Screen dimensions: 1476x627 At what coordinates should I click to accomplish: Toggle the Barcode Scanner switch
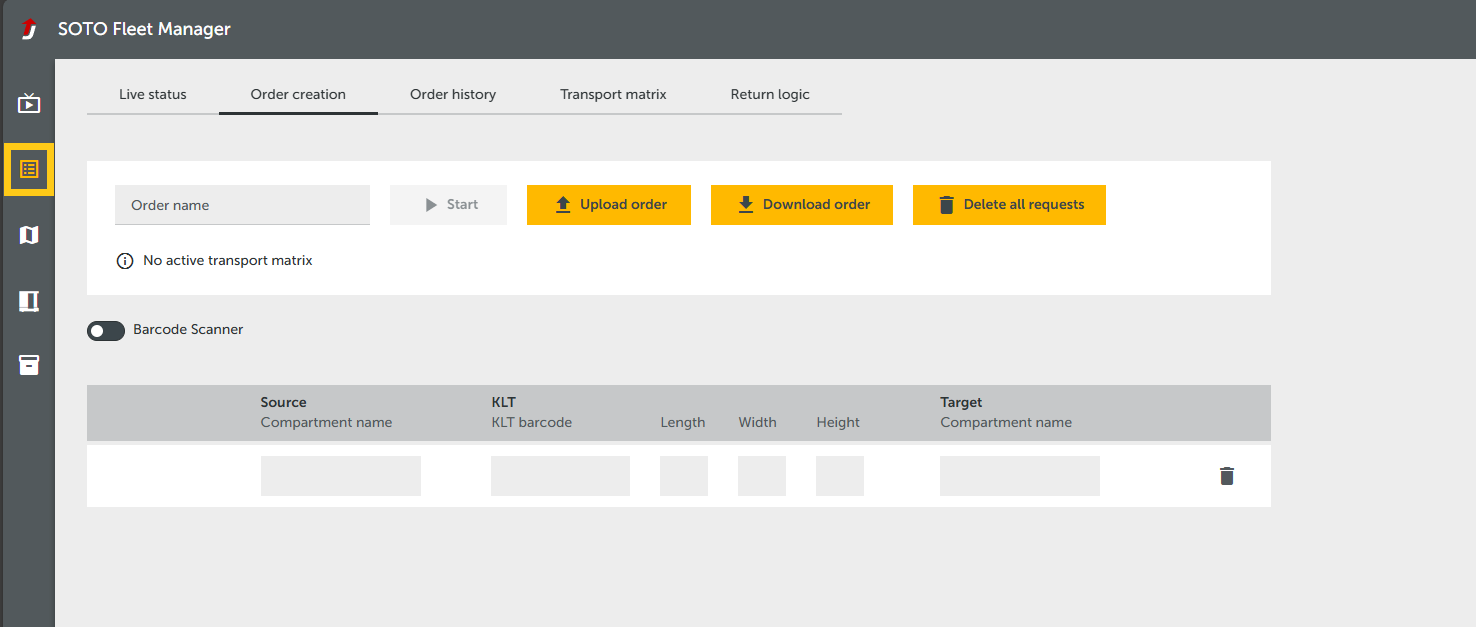[106, 330]
